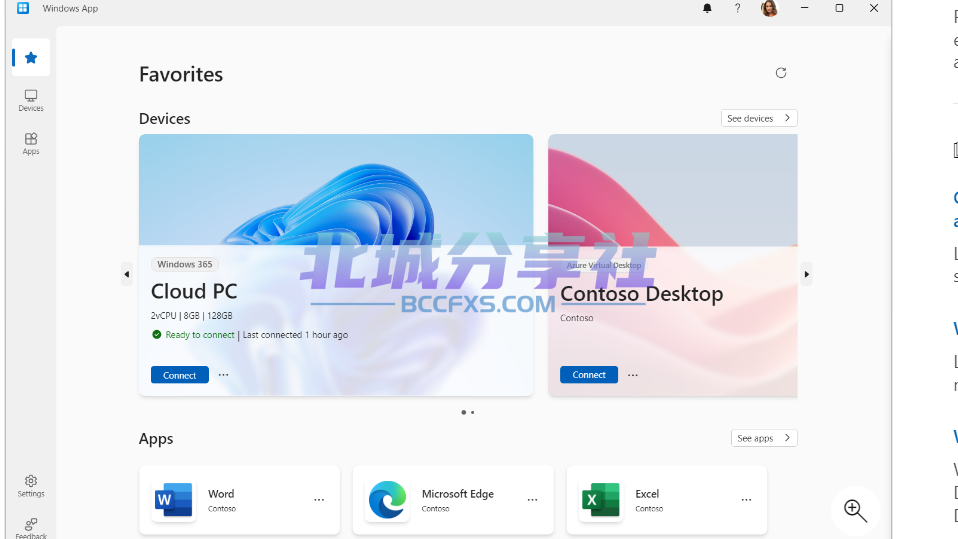Screen dimensions: 958x539
Task: Open more options for Cloud PC
Action: click(224, 375)
